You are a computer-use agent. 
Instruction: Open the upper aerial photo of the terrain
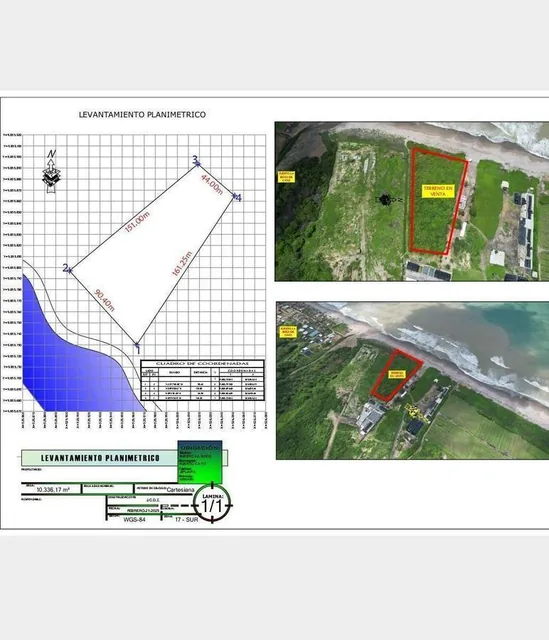(x=412, y=201)
